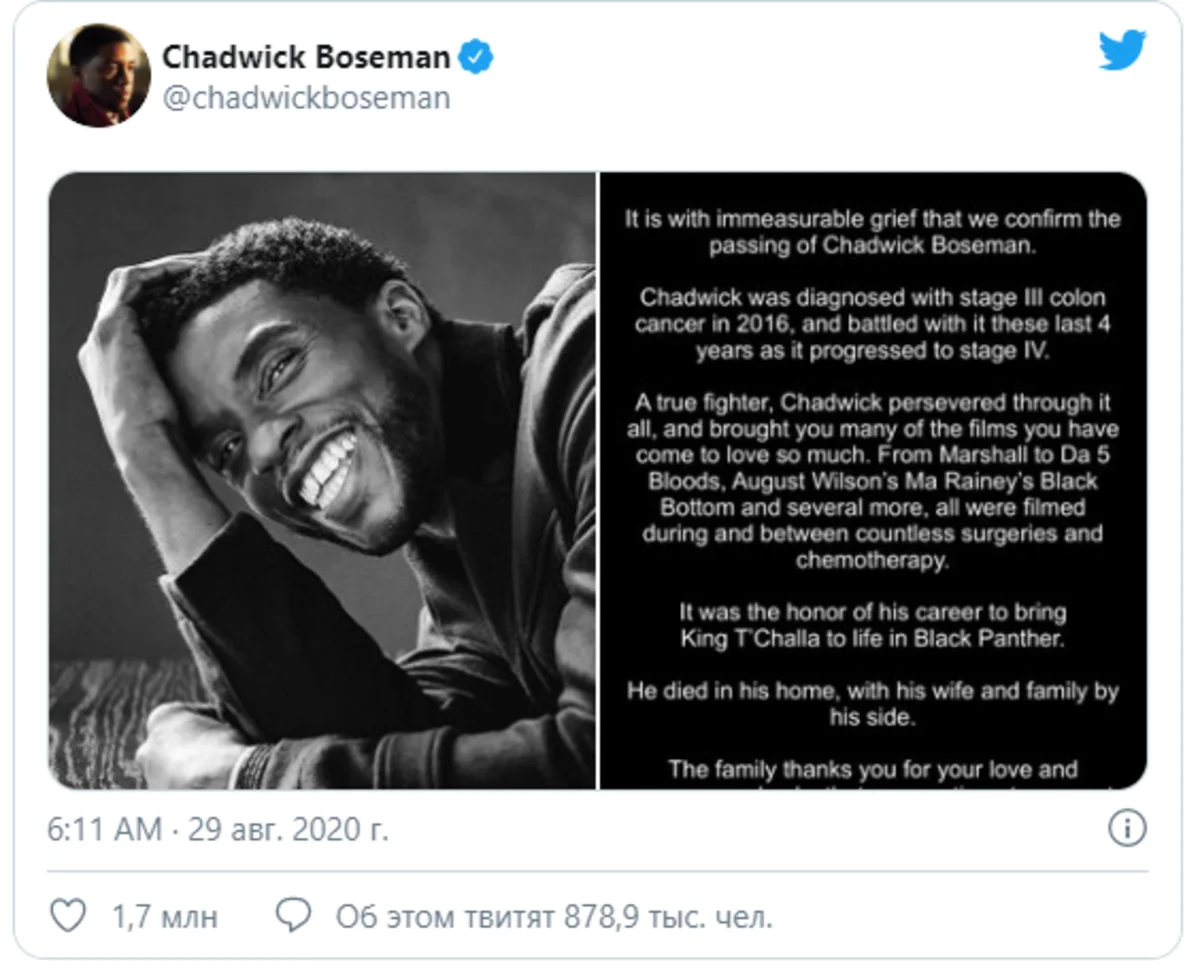The image size is (1200, 966).
Task: Open "Об этом твитят 878,9 тыс. чел." link
Action: [553, 916]
